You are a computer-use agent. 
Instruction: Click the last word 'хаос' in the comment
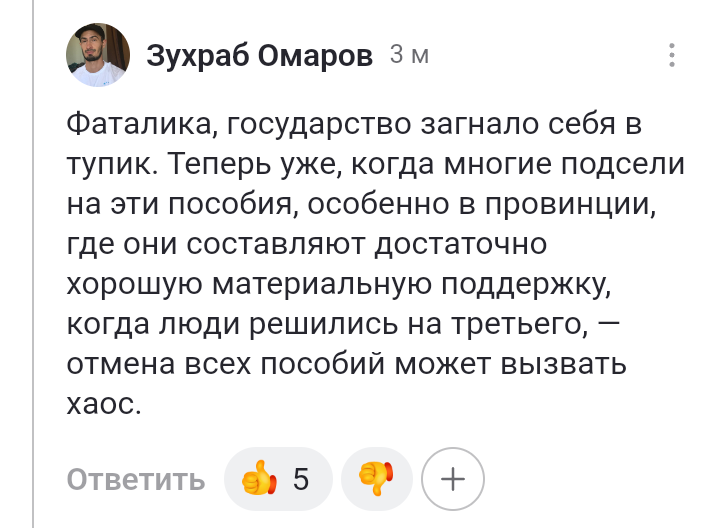(101, 404)
